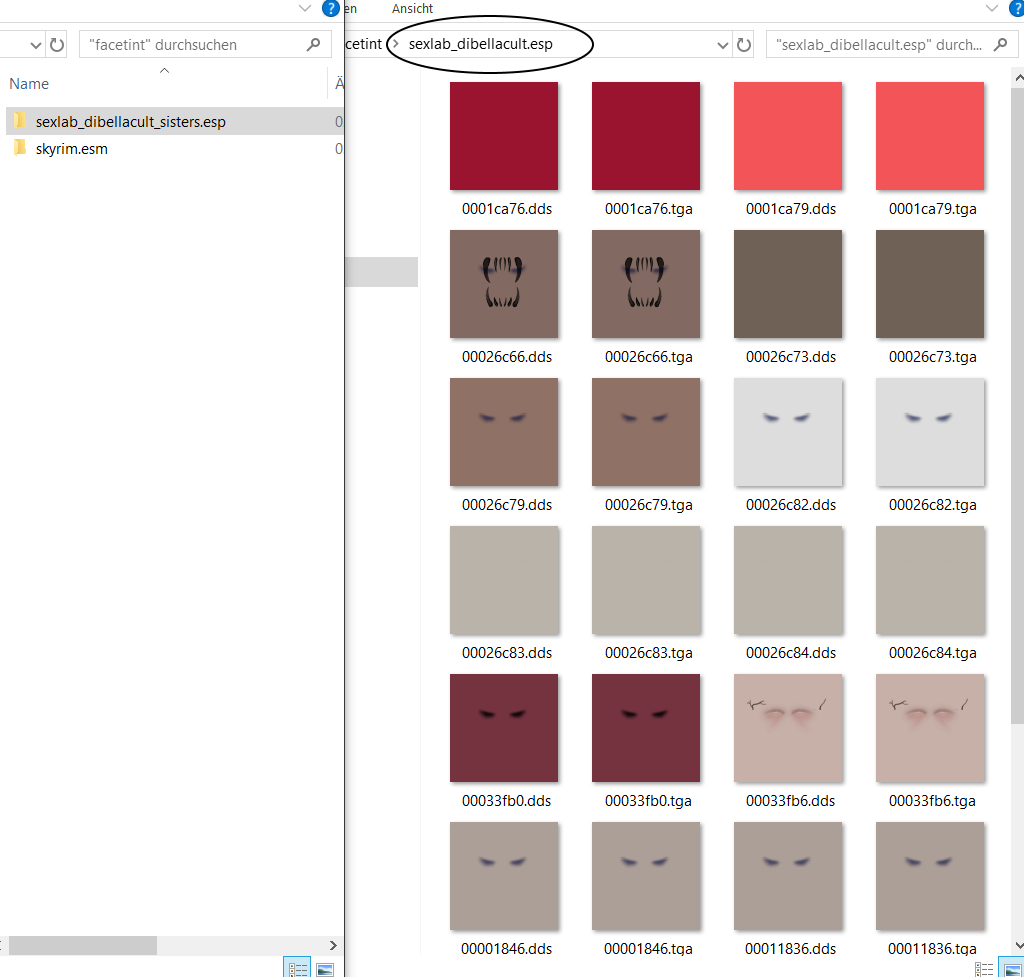Image resolution: width=1024 pixels, height=977 pixels.
Task: Select the 00026c66.dds thumbnail
Action: [x=504, y=284]
